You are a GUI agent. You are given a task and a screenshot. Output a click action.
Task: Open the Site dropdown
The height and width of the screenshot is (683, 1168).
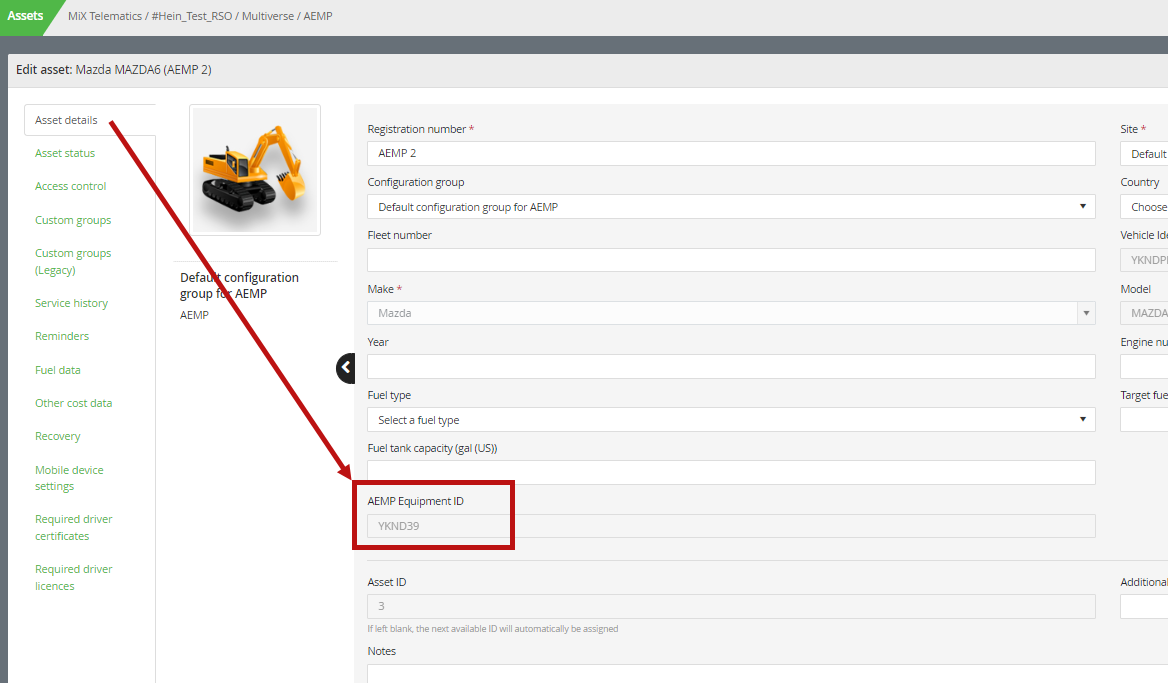point(1144,153)
